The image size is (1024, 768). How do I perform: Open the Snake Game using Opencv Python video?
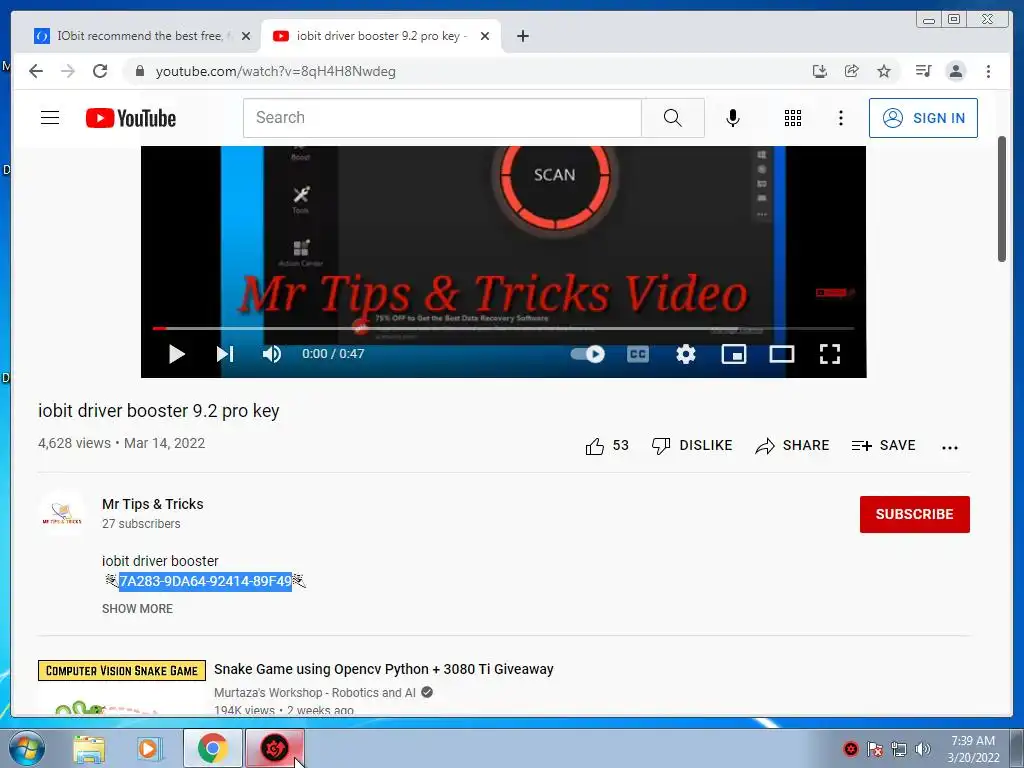point(384,669)
